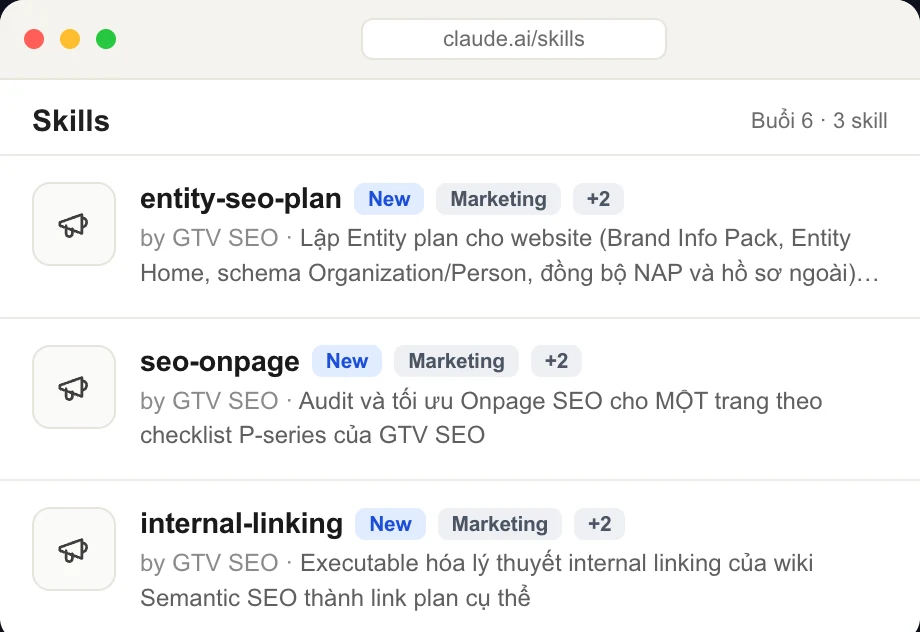Click the megaphone icon for entity-seo-plan

pos(74,224)
